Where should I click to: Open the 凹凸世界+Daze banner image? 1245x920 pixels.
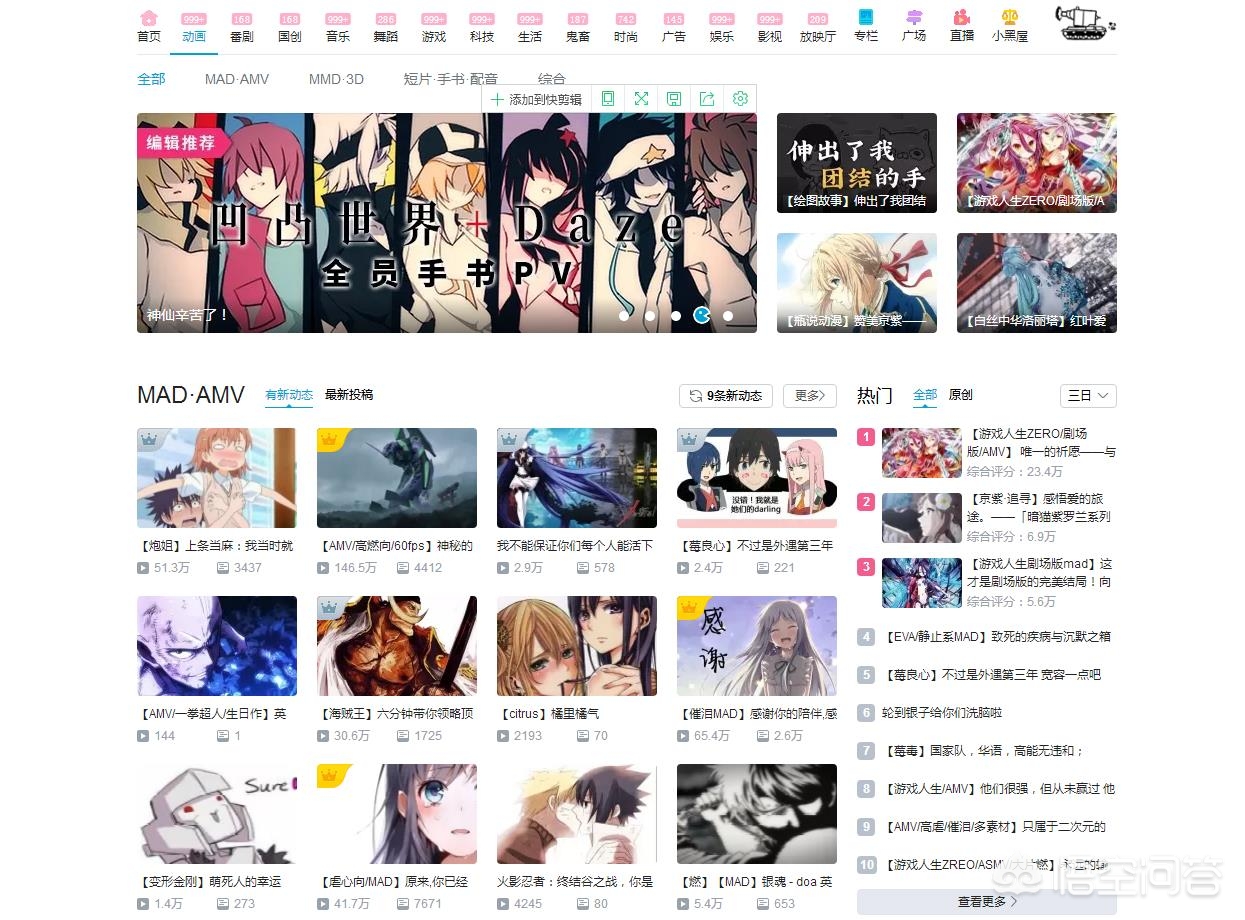[x=447, y=223]
